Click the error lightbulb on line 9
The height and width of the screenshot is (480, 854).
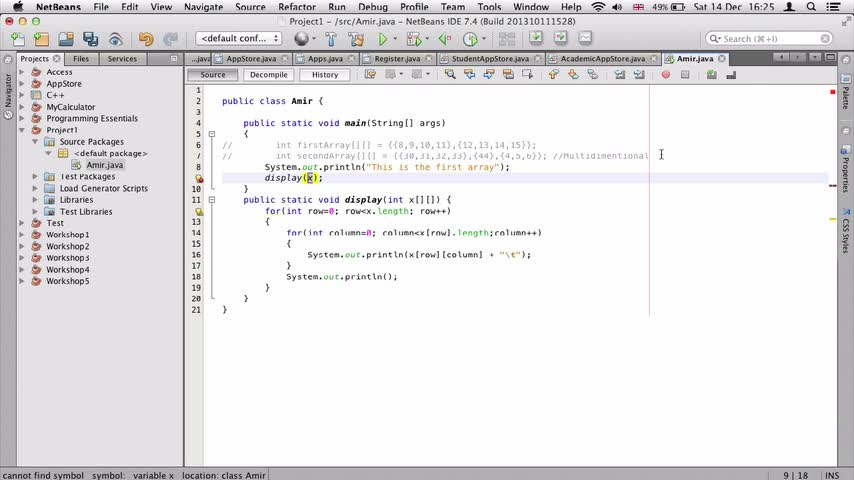point(199,178)
